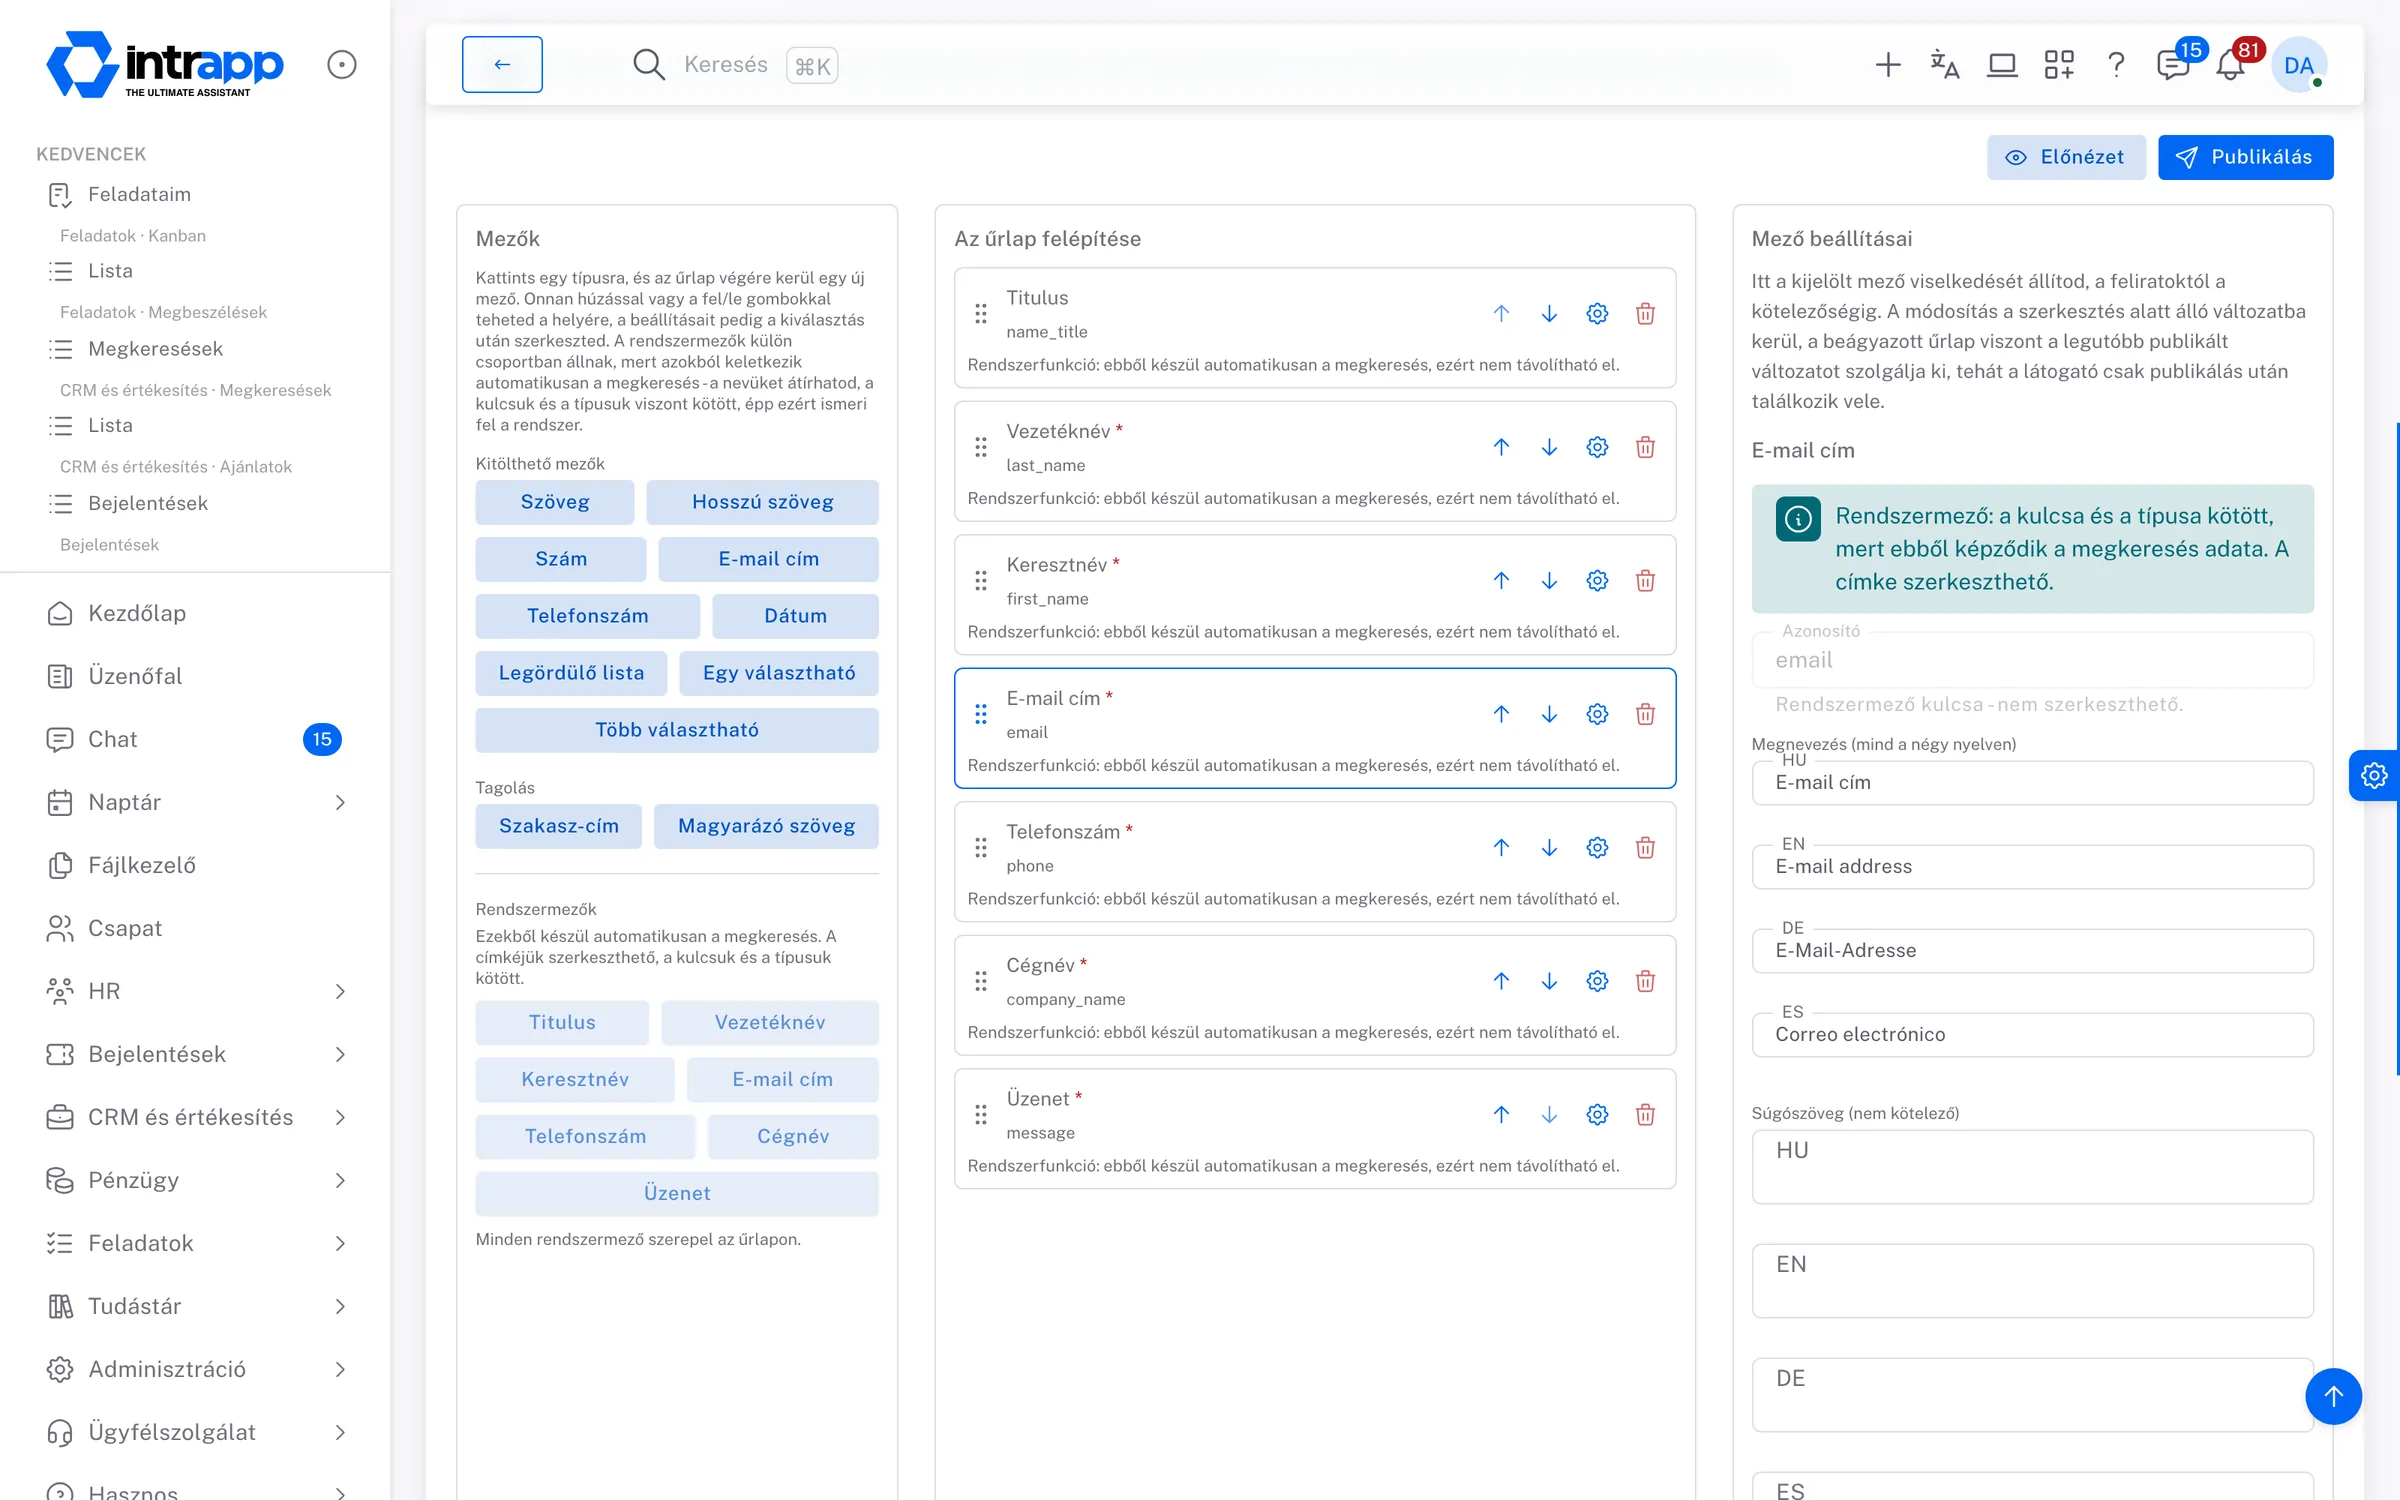Click trash icon on Cégnév field
The image size is (2400, 1500).
click(1645, 981)
